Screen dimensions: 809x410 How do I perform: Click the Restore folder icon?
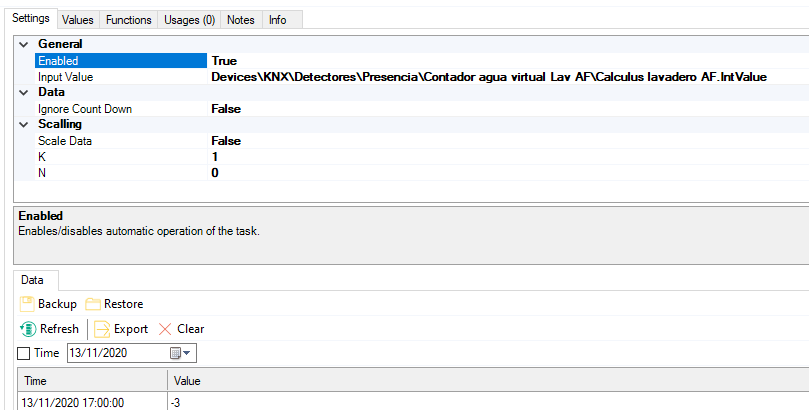pyautogui.click(x=93, y=304)
